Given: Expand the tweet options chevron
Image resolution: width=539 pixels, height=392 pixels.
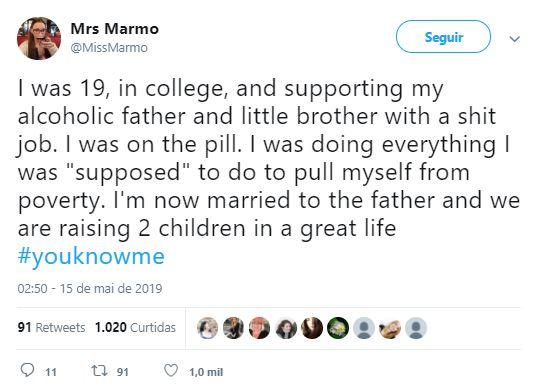Looking at the screenshot, I should pos(515,39).
